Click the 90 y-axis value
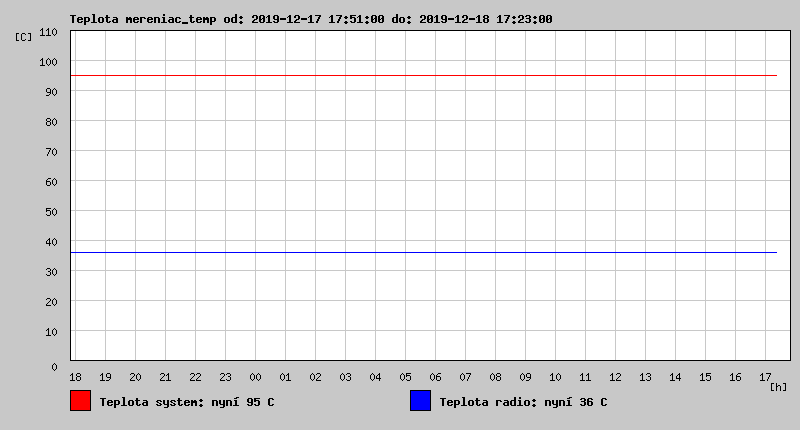Viewport: 800px width, 430px height. [x=52, y=92]
